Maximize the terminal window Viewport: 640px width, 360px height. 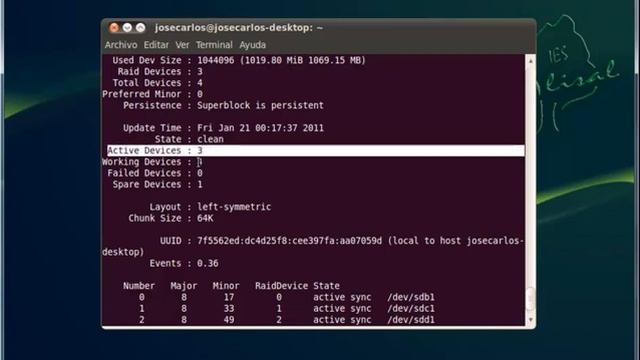tap(140, 28)
